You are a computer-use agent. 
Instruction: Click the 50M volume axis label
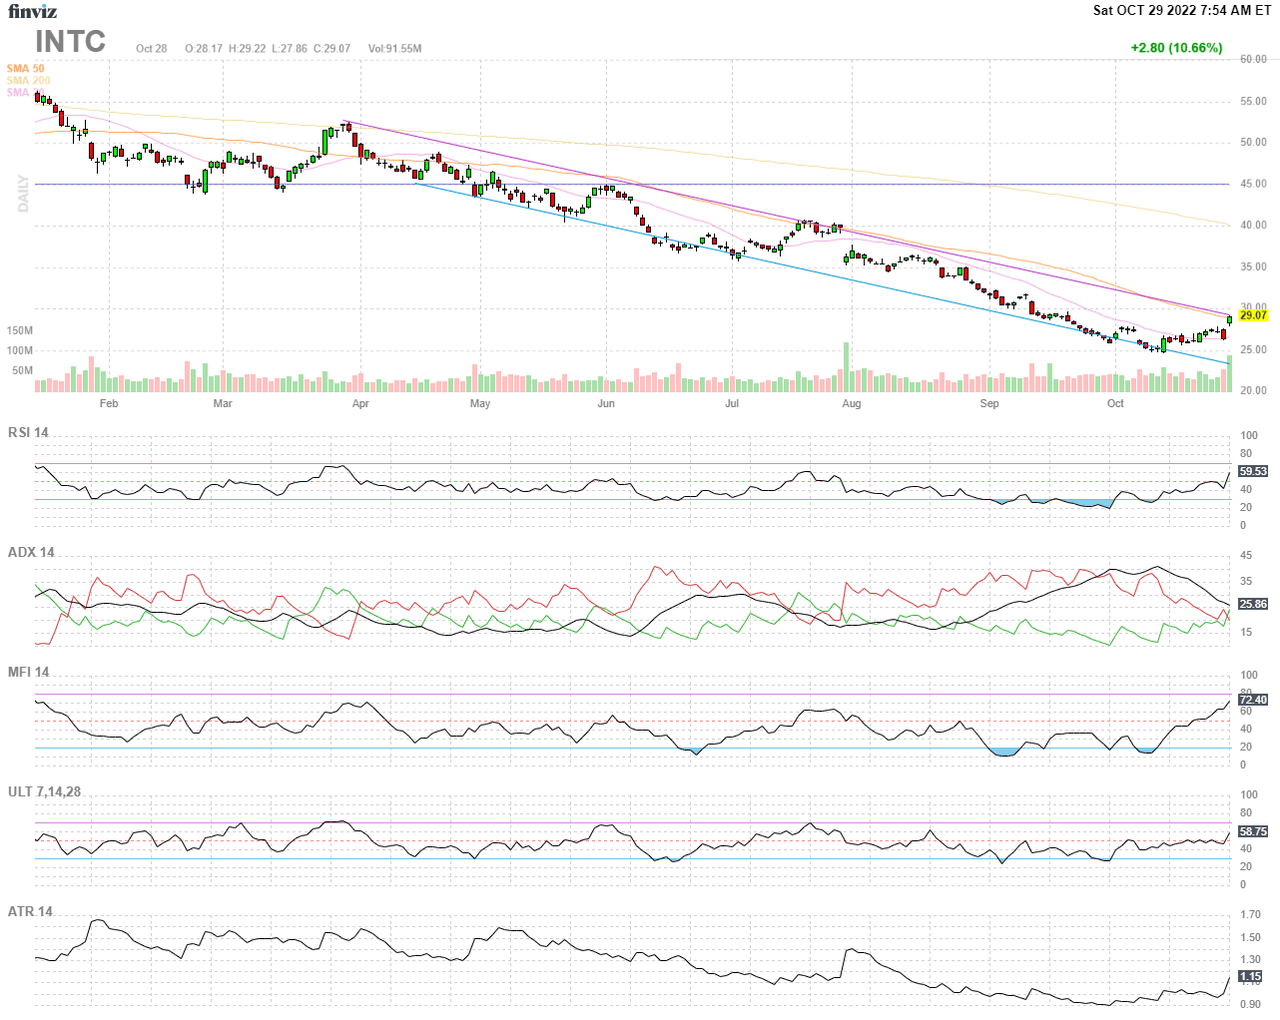coord(23,370)
